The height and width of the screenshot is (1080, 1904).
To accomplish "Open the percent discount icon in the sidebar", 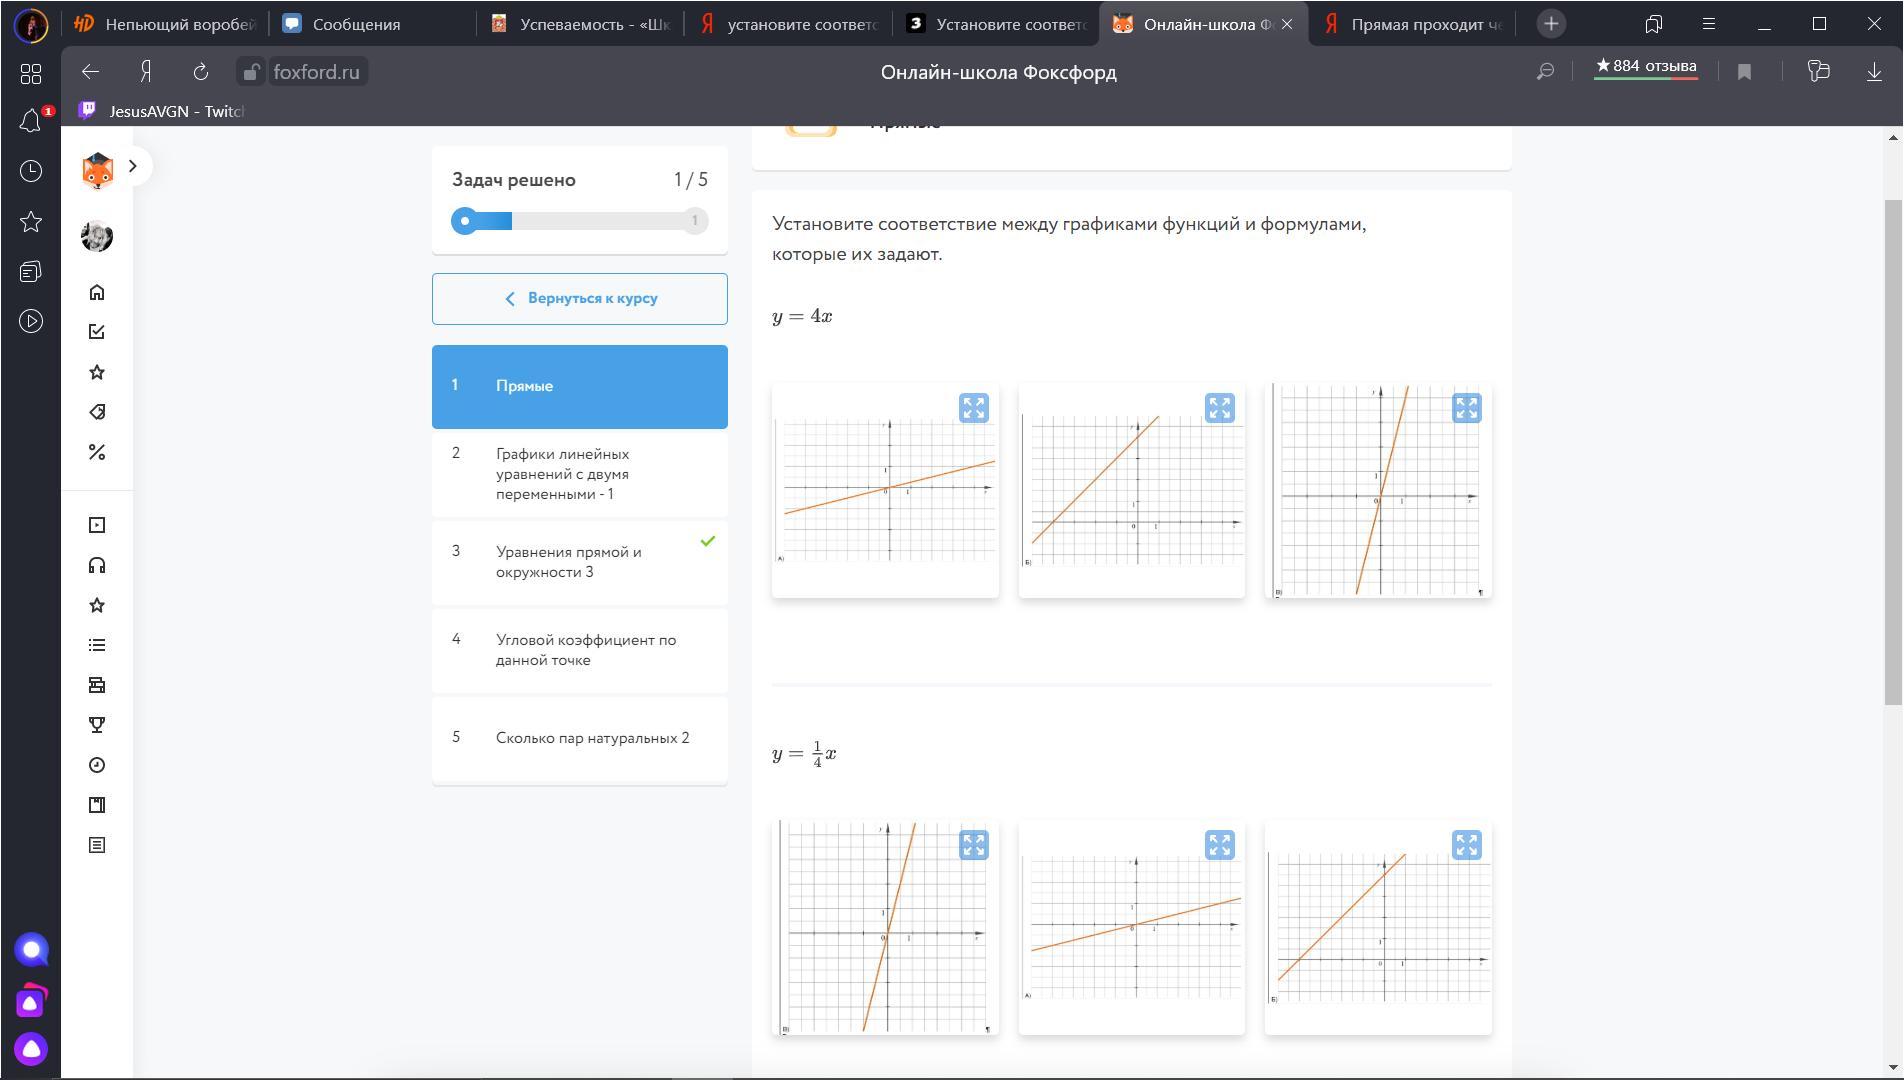I will point(97,452).
